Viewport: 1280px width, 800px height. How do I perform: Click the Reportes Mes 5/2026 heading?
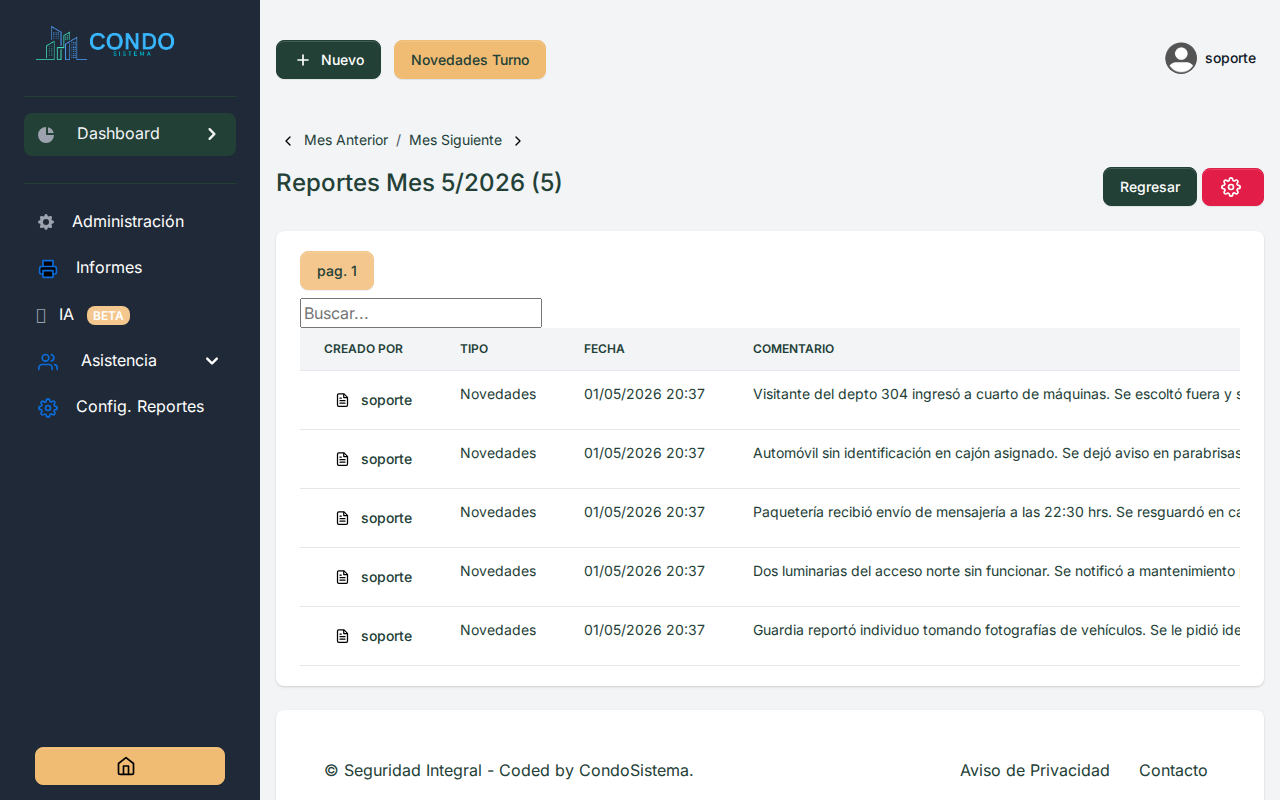(419, 183)
